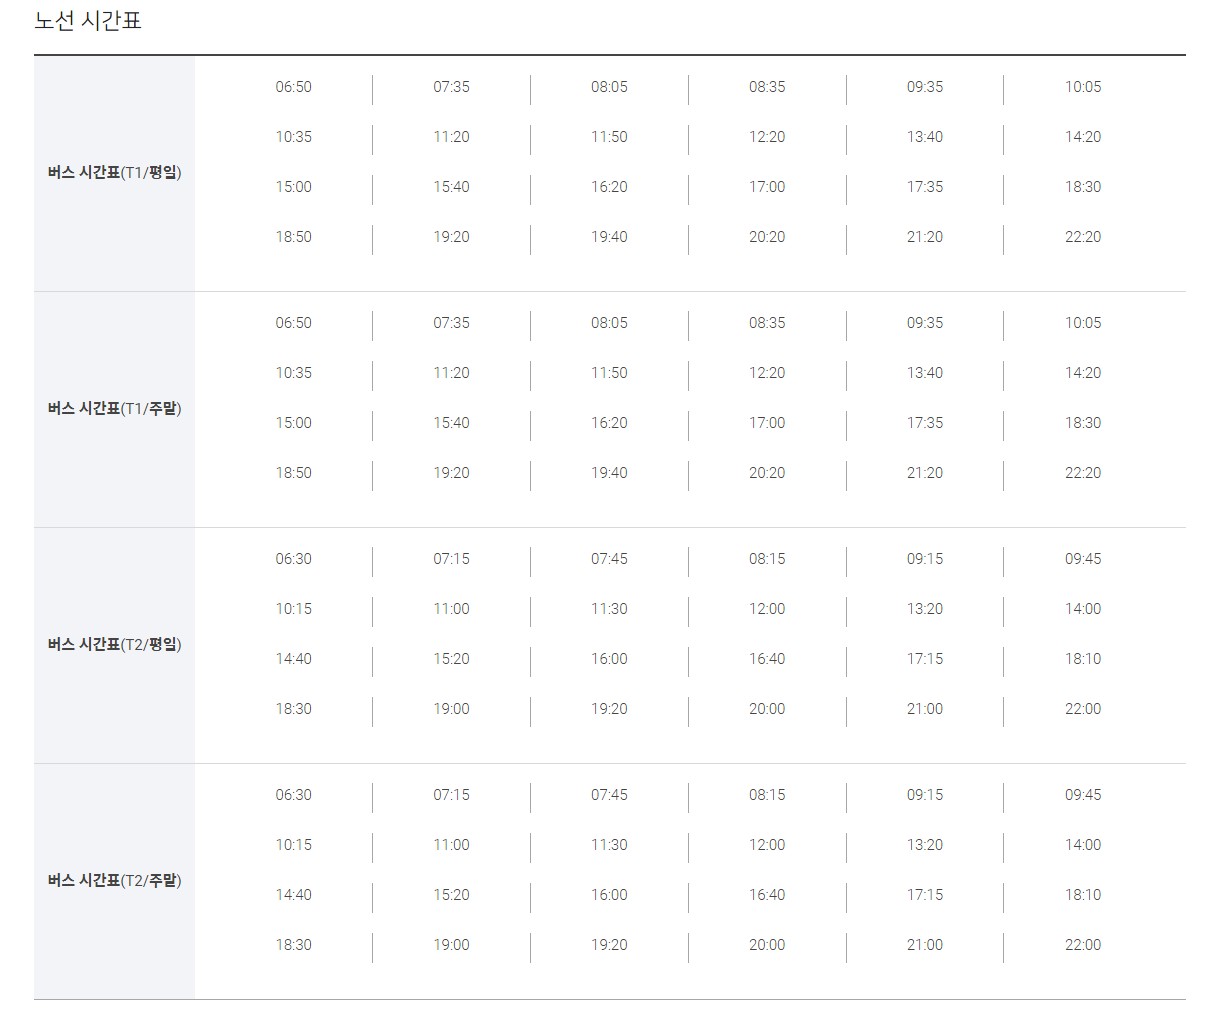
Task: Select 08:15 in the T2/주말 section
Action: (767, 795)
